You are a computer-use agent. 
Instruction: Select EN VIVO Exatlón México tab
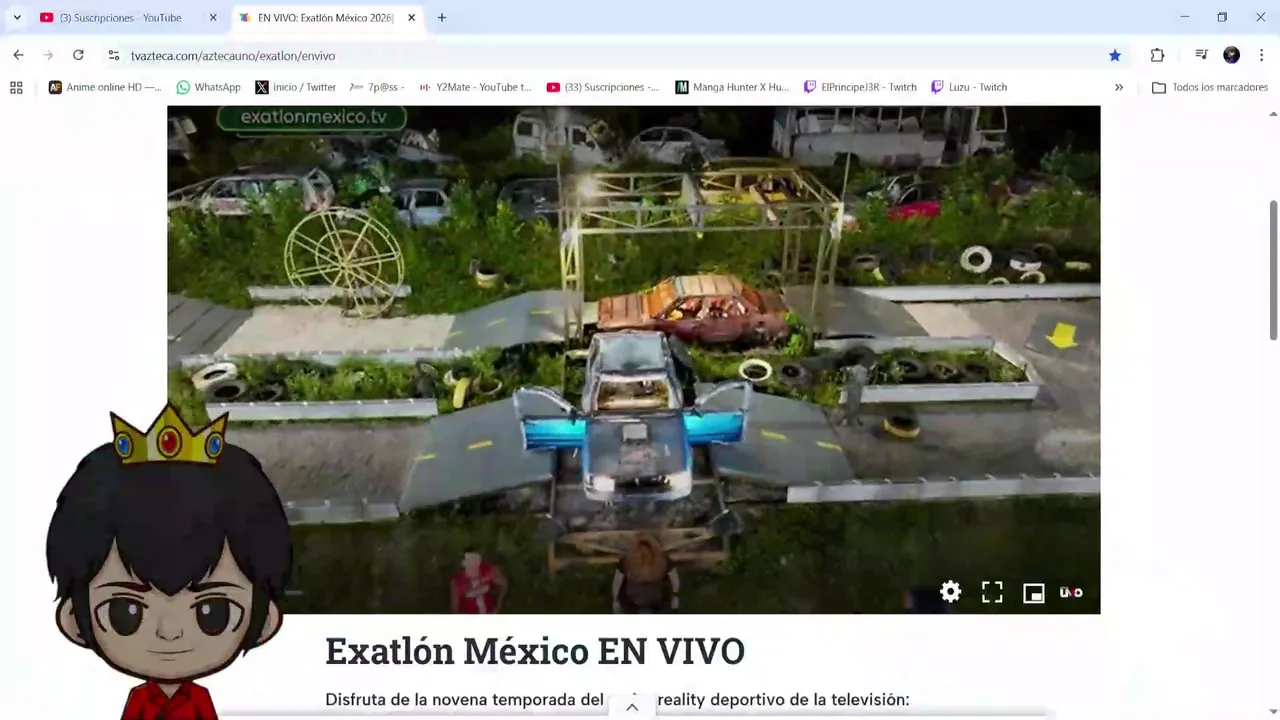[325, 17]
